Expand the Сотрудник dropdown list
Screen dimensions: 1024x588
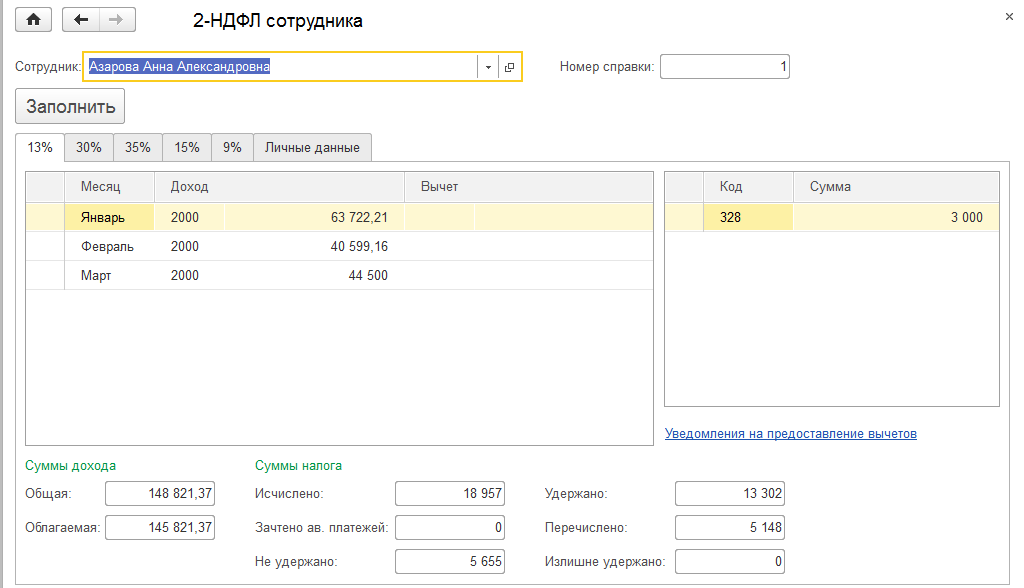coord(488,67)
